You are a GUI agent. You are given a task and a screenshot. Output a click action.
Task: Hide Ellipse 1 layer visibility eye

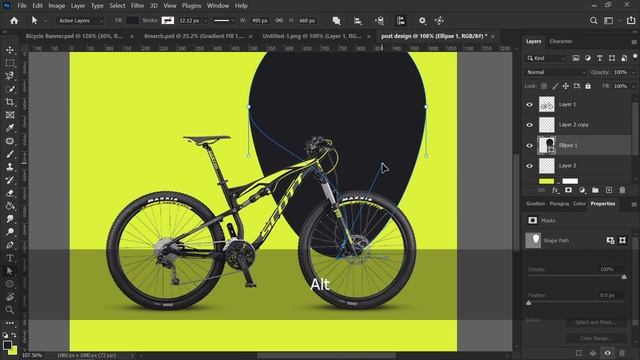[x=529, y=145]
